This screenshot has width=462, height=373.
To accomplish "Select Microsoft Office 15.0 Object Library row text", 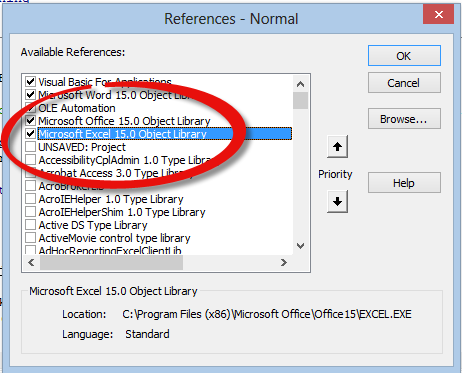I will [x=124, y=121].
